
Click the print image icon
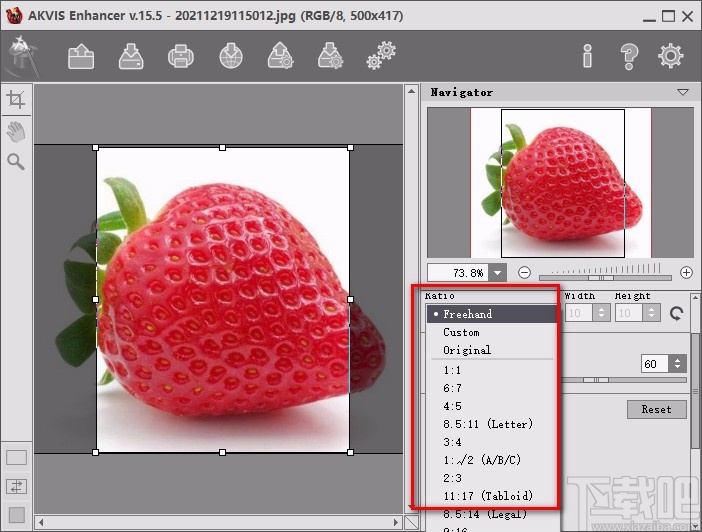[x=181, y=56]
